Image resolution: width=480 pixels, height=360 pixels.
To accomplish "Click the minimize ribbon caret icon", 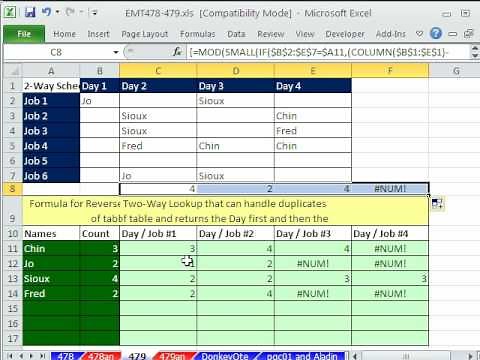I will click(x=419, y=34).
